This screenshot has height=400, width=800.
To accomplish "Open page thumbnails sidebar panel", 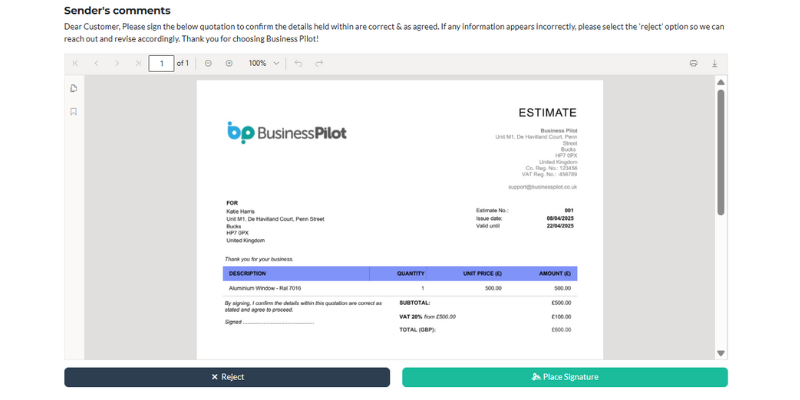I will pos(73,88).
